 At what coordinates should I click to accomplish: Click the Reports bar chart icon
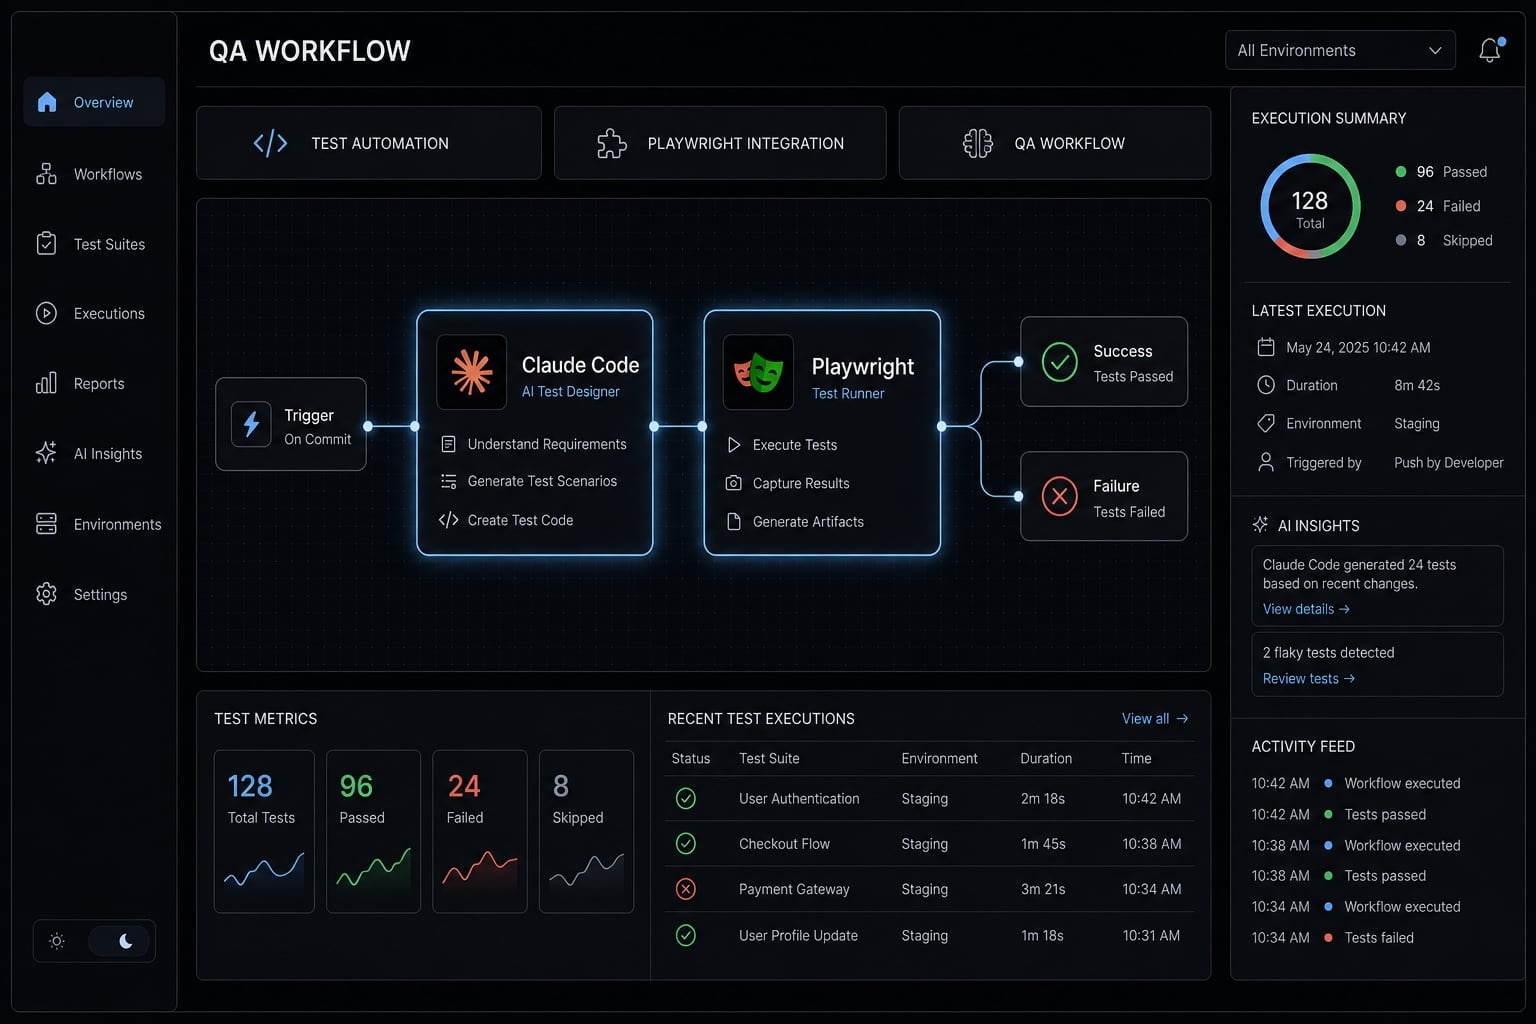[x=46, y=383]
